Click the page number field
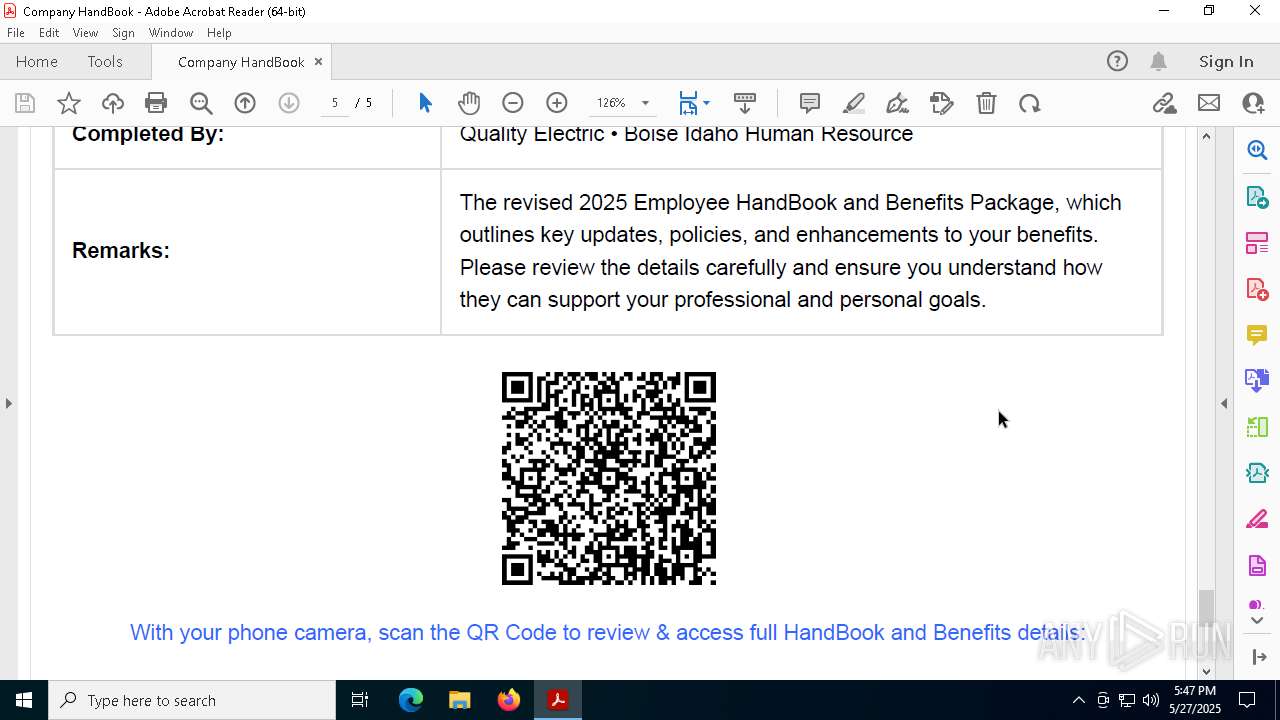The width and height of the screenshot is (1280, 720). (x=335, y=103)
